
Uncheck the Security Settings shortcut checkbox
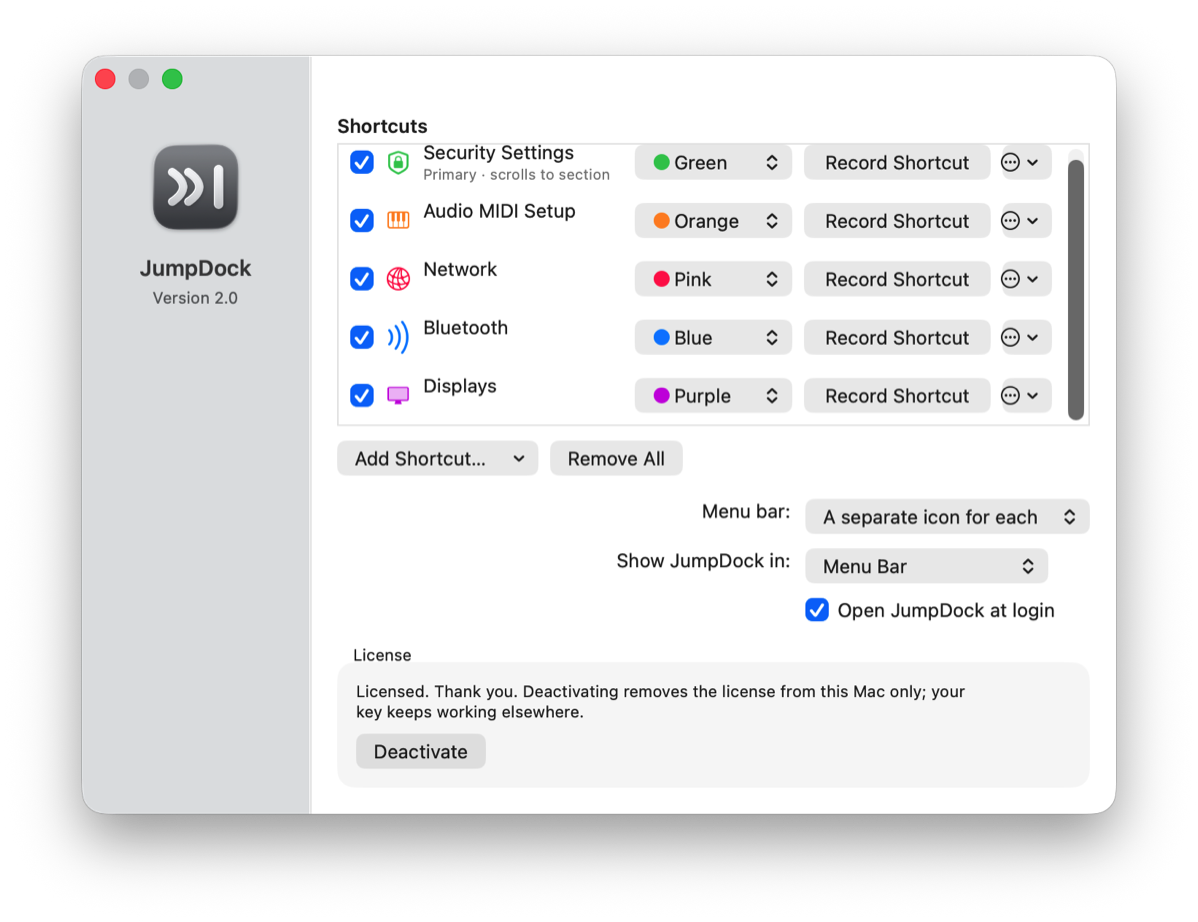point(361,162)
